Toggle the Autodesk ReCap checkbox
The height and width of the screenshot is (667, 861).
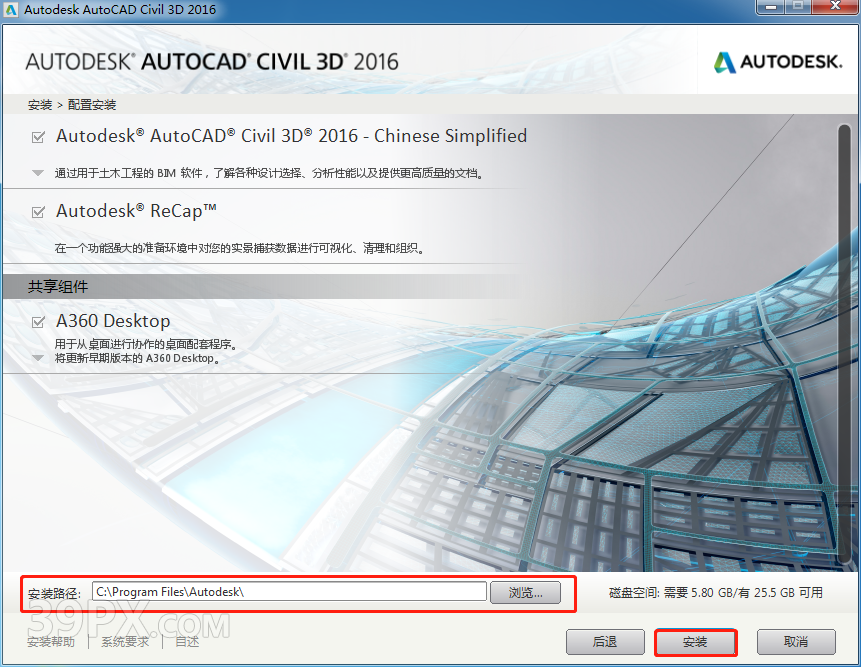tap(38, 211)
